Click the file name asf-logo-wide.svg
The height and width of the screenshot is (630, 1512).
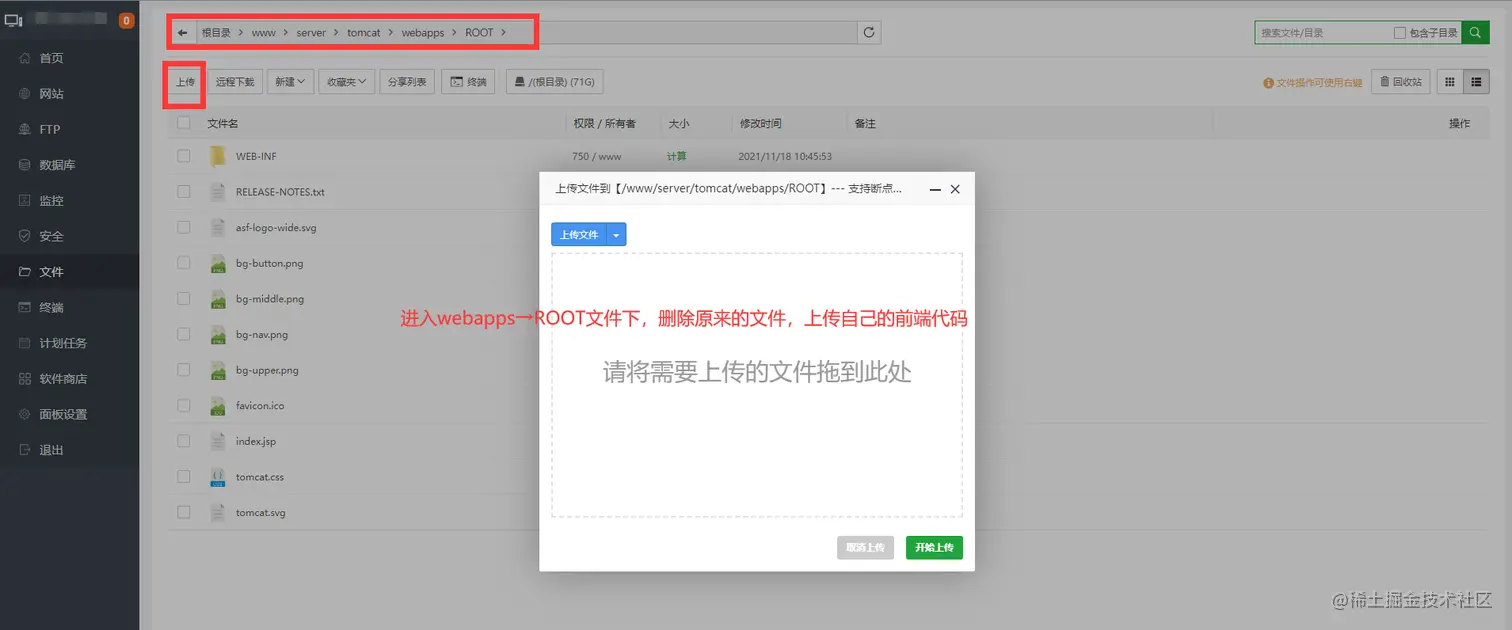(x=276, y=228)
